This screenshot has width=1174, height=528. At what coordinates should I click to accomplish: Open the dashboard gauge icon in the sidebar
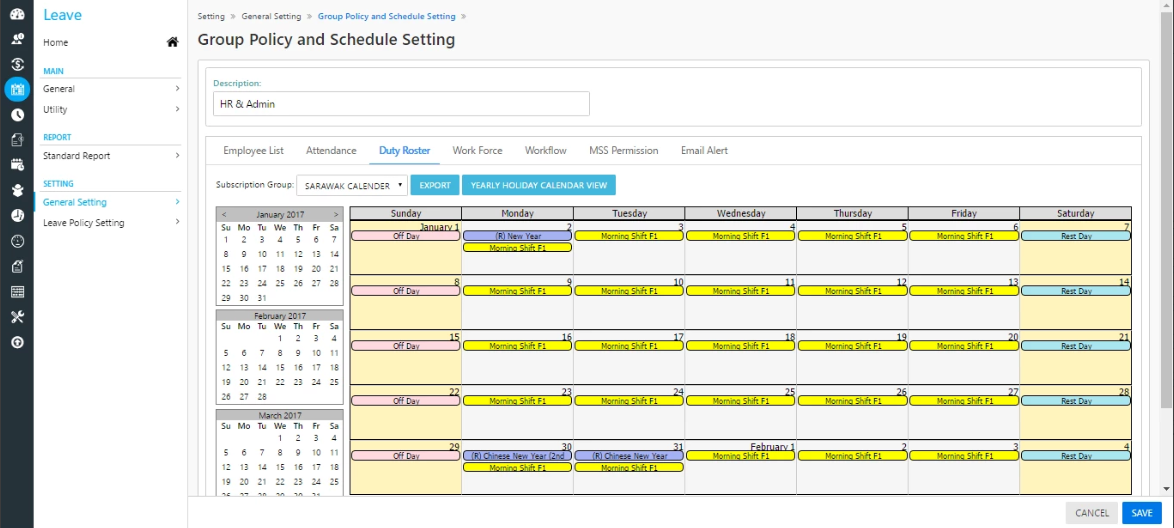[x=16, y=14]
